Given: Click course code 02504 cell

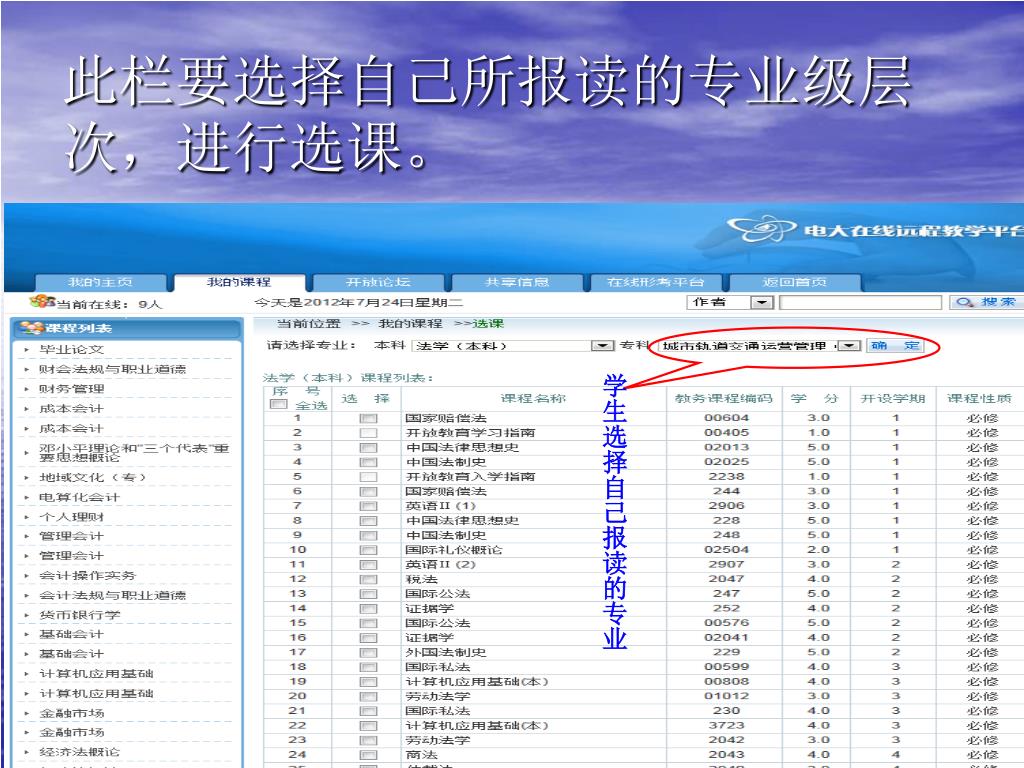Looking at the screenshot, I should point(726,550).
